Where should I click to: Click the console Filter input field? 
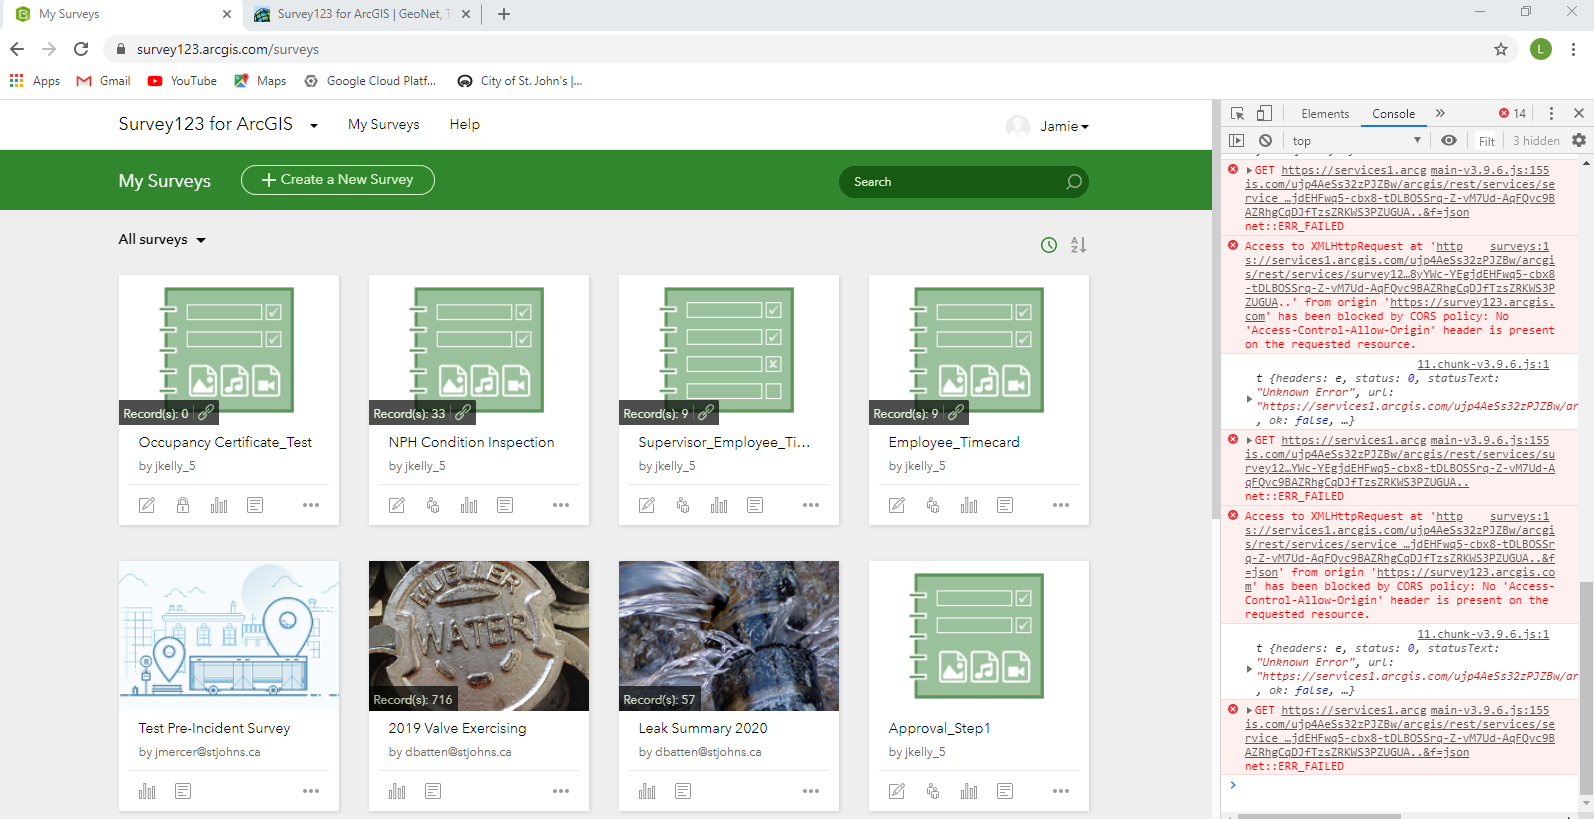[x=1487, y=141]
